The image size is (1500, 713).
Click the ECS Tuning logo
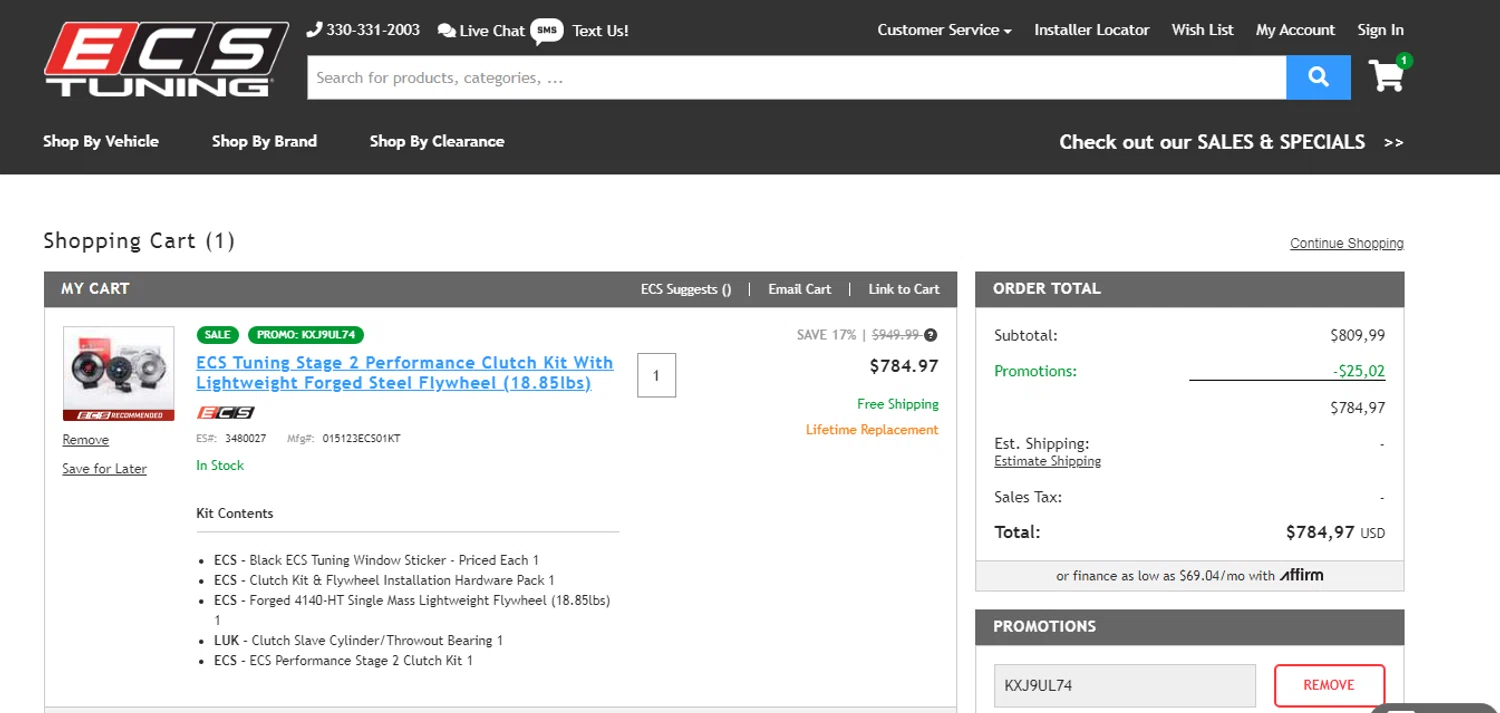[165, 60]
